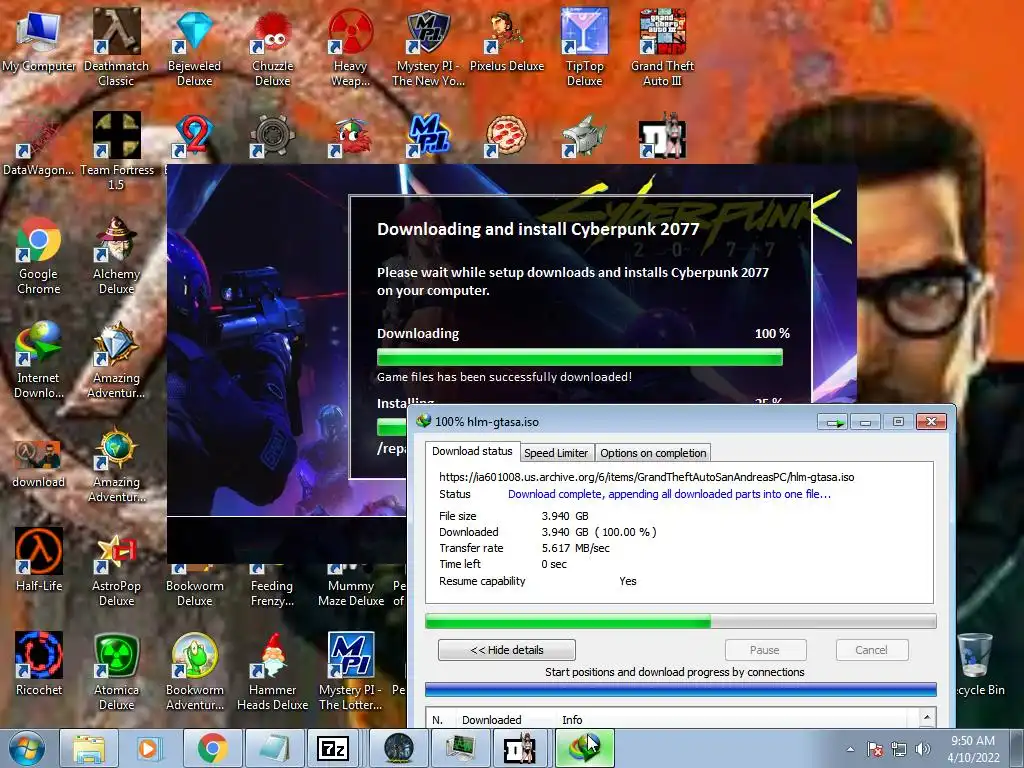Open Chrome from the taskbar
This screenshot has height=768, width=1024.
[x=212, y=748]
